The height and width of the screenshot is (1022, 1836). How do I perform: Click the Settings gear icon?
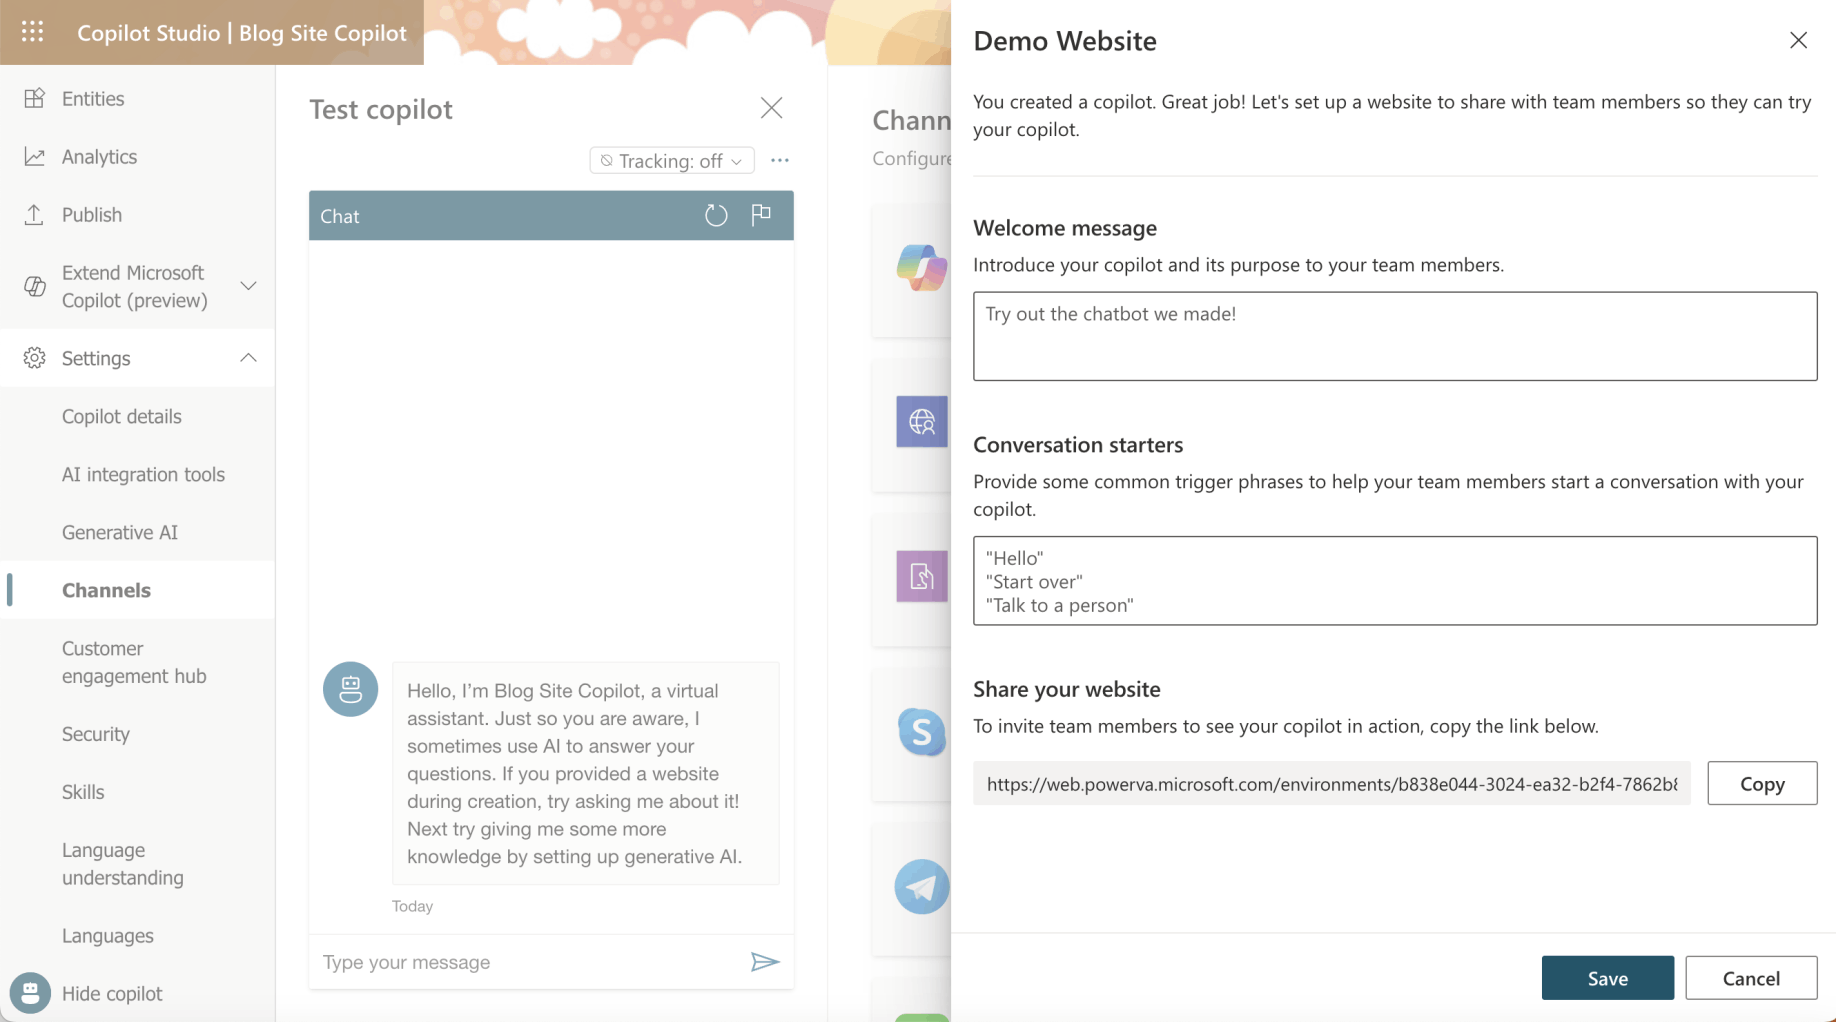click(34, 358)
